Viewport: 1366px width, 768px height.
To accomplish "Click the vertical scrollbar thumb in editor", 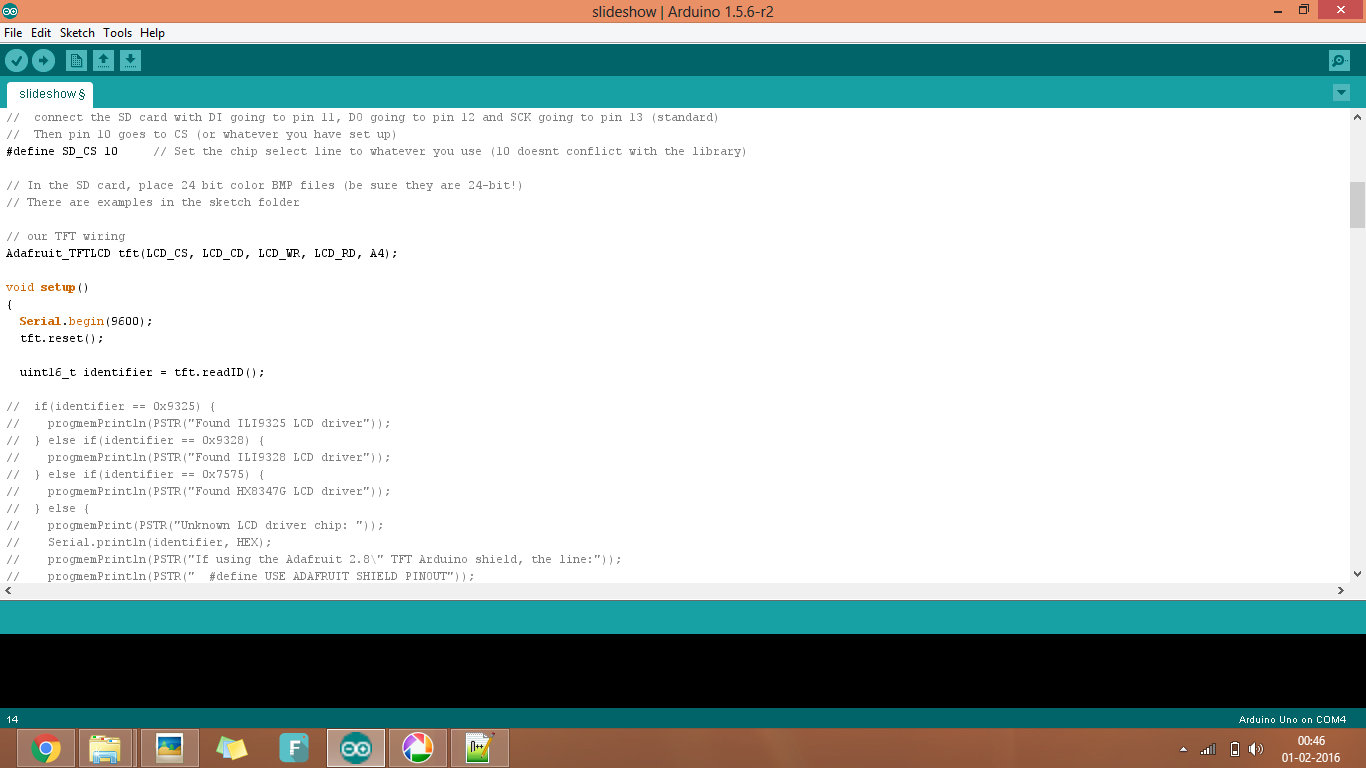I will click(1357, 205).
